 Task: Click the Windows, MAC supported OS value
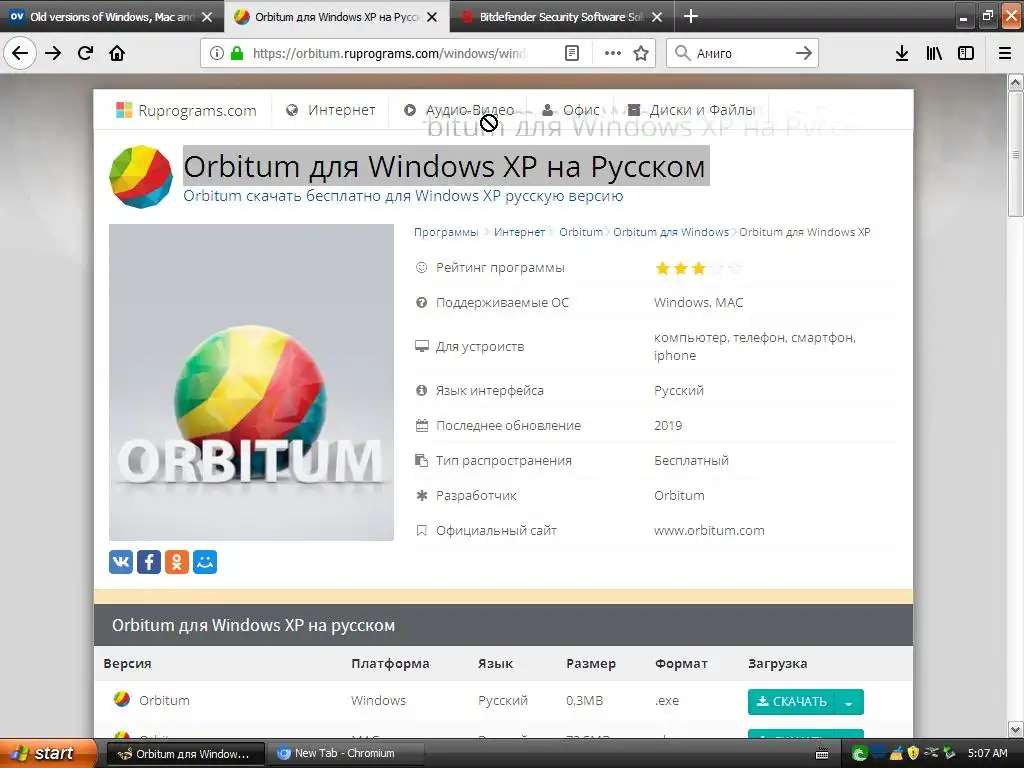(698, 302)
